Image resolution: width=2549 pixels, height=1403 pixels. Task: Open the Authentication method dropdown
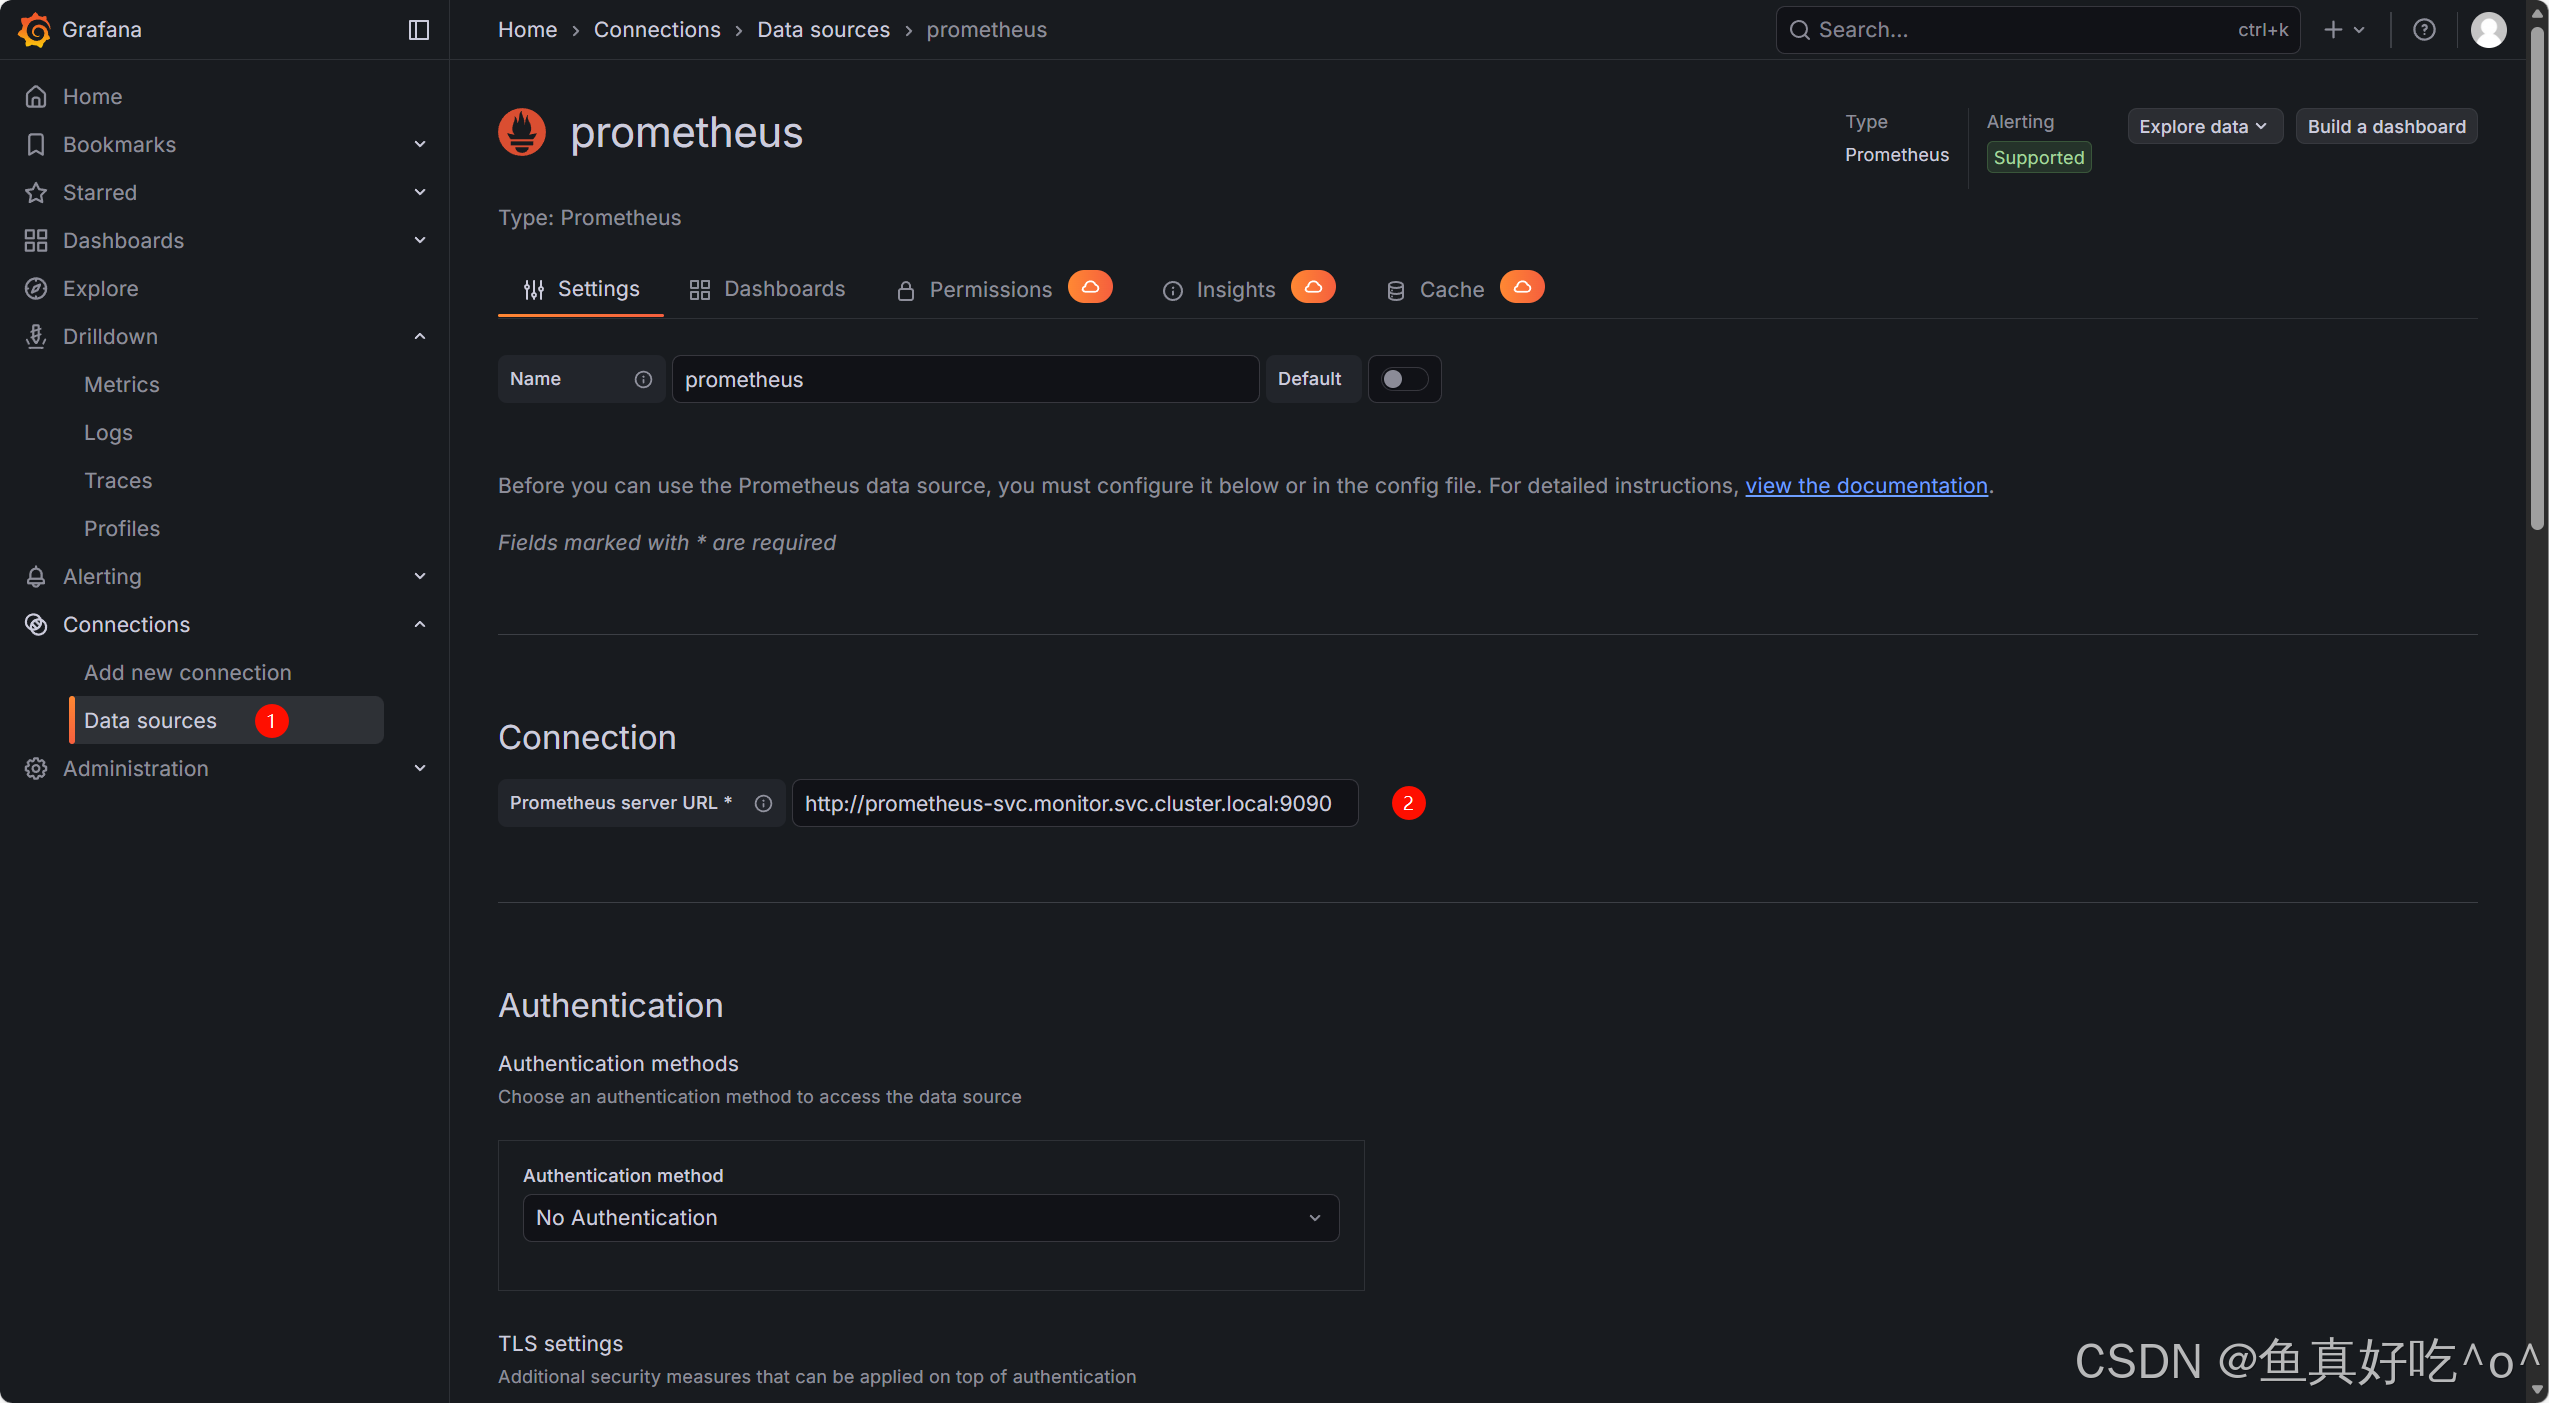click(x=930, y=1218)
